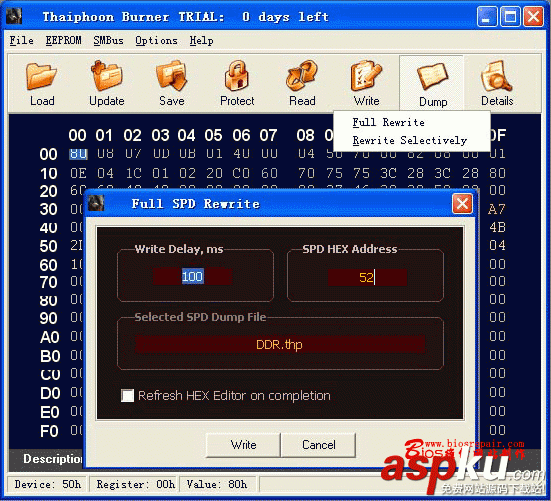Viewport: 551px width, 501px height.
Task: Click the Cancel button in the dialog
Action: point(319,445)
